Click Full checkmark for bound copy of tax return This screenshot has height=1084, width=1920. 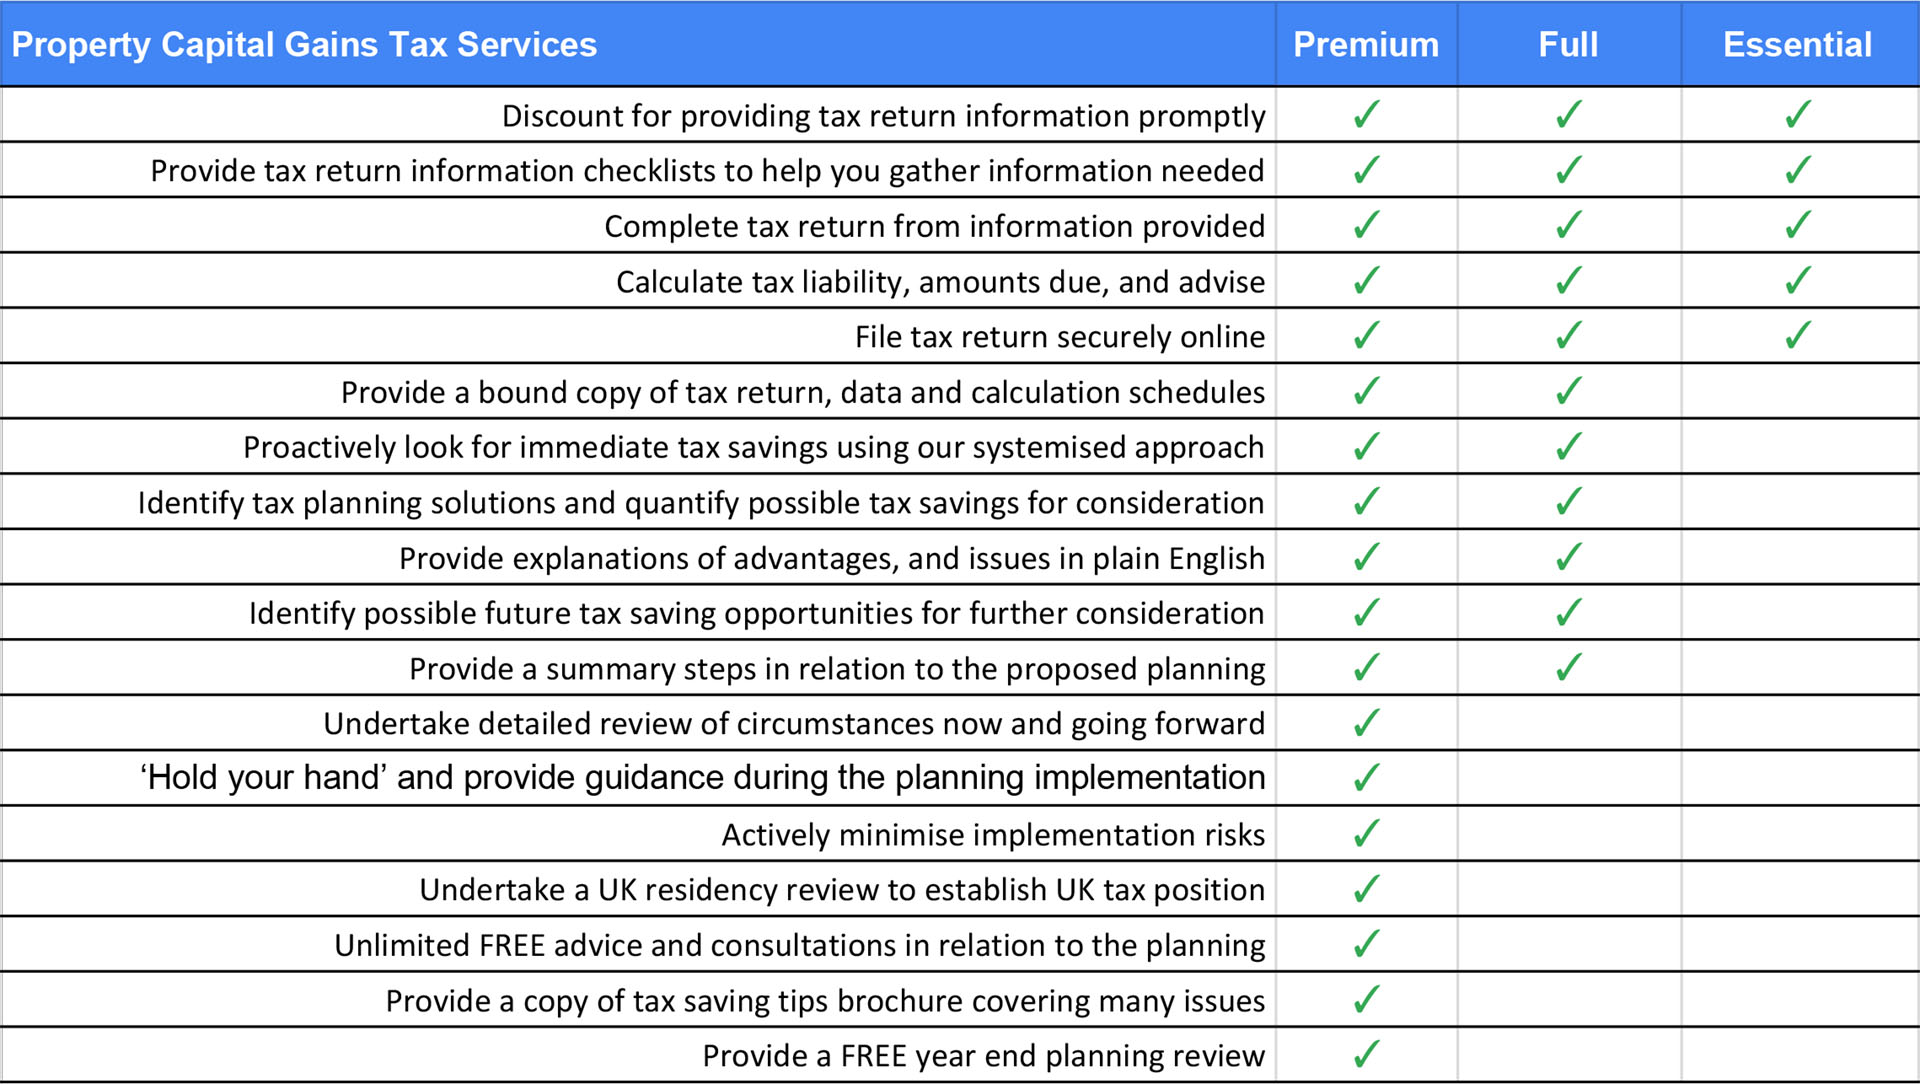pyautogui.click(x=1568, y=391)
